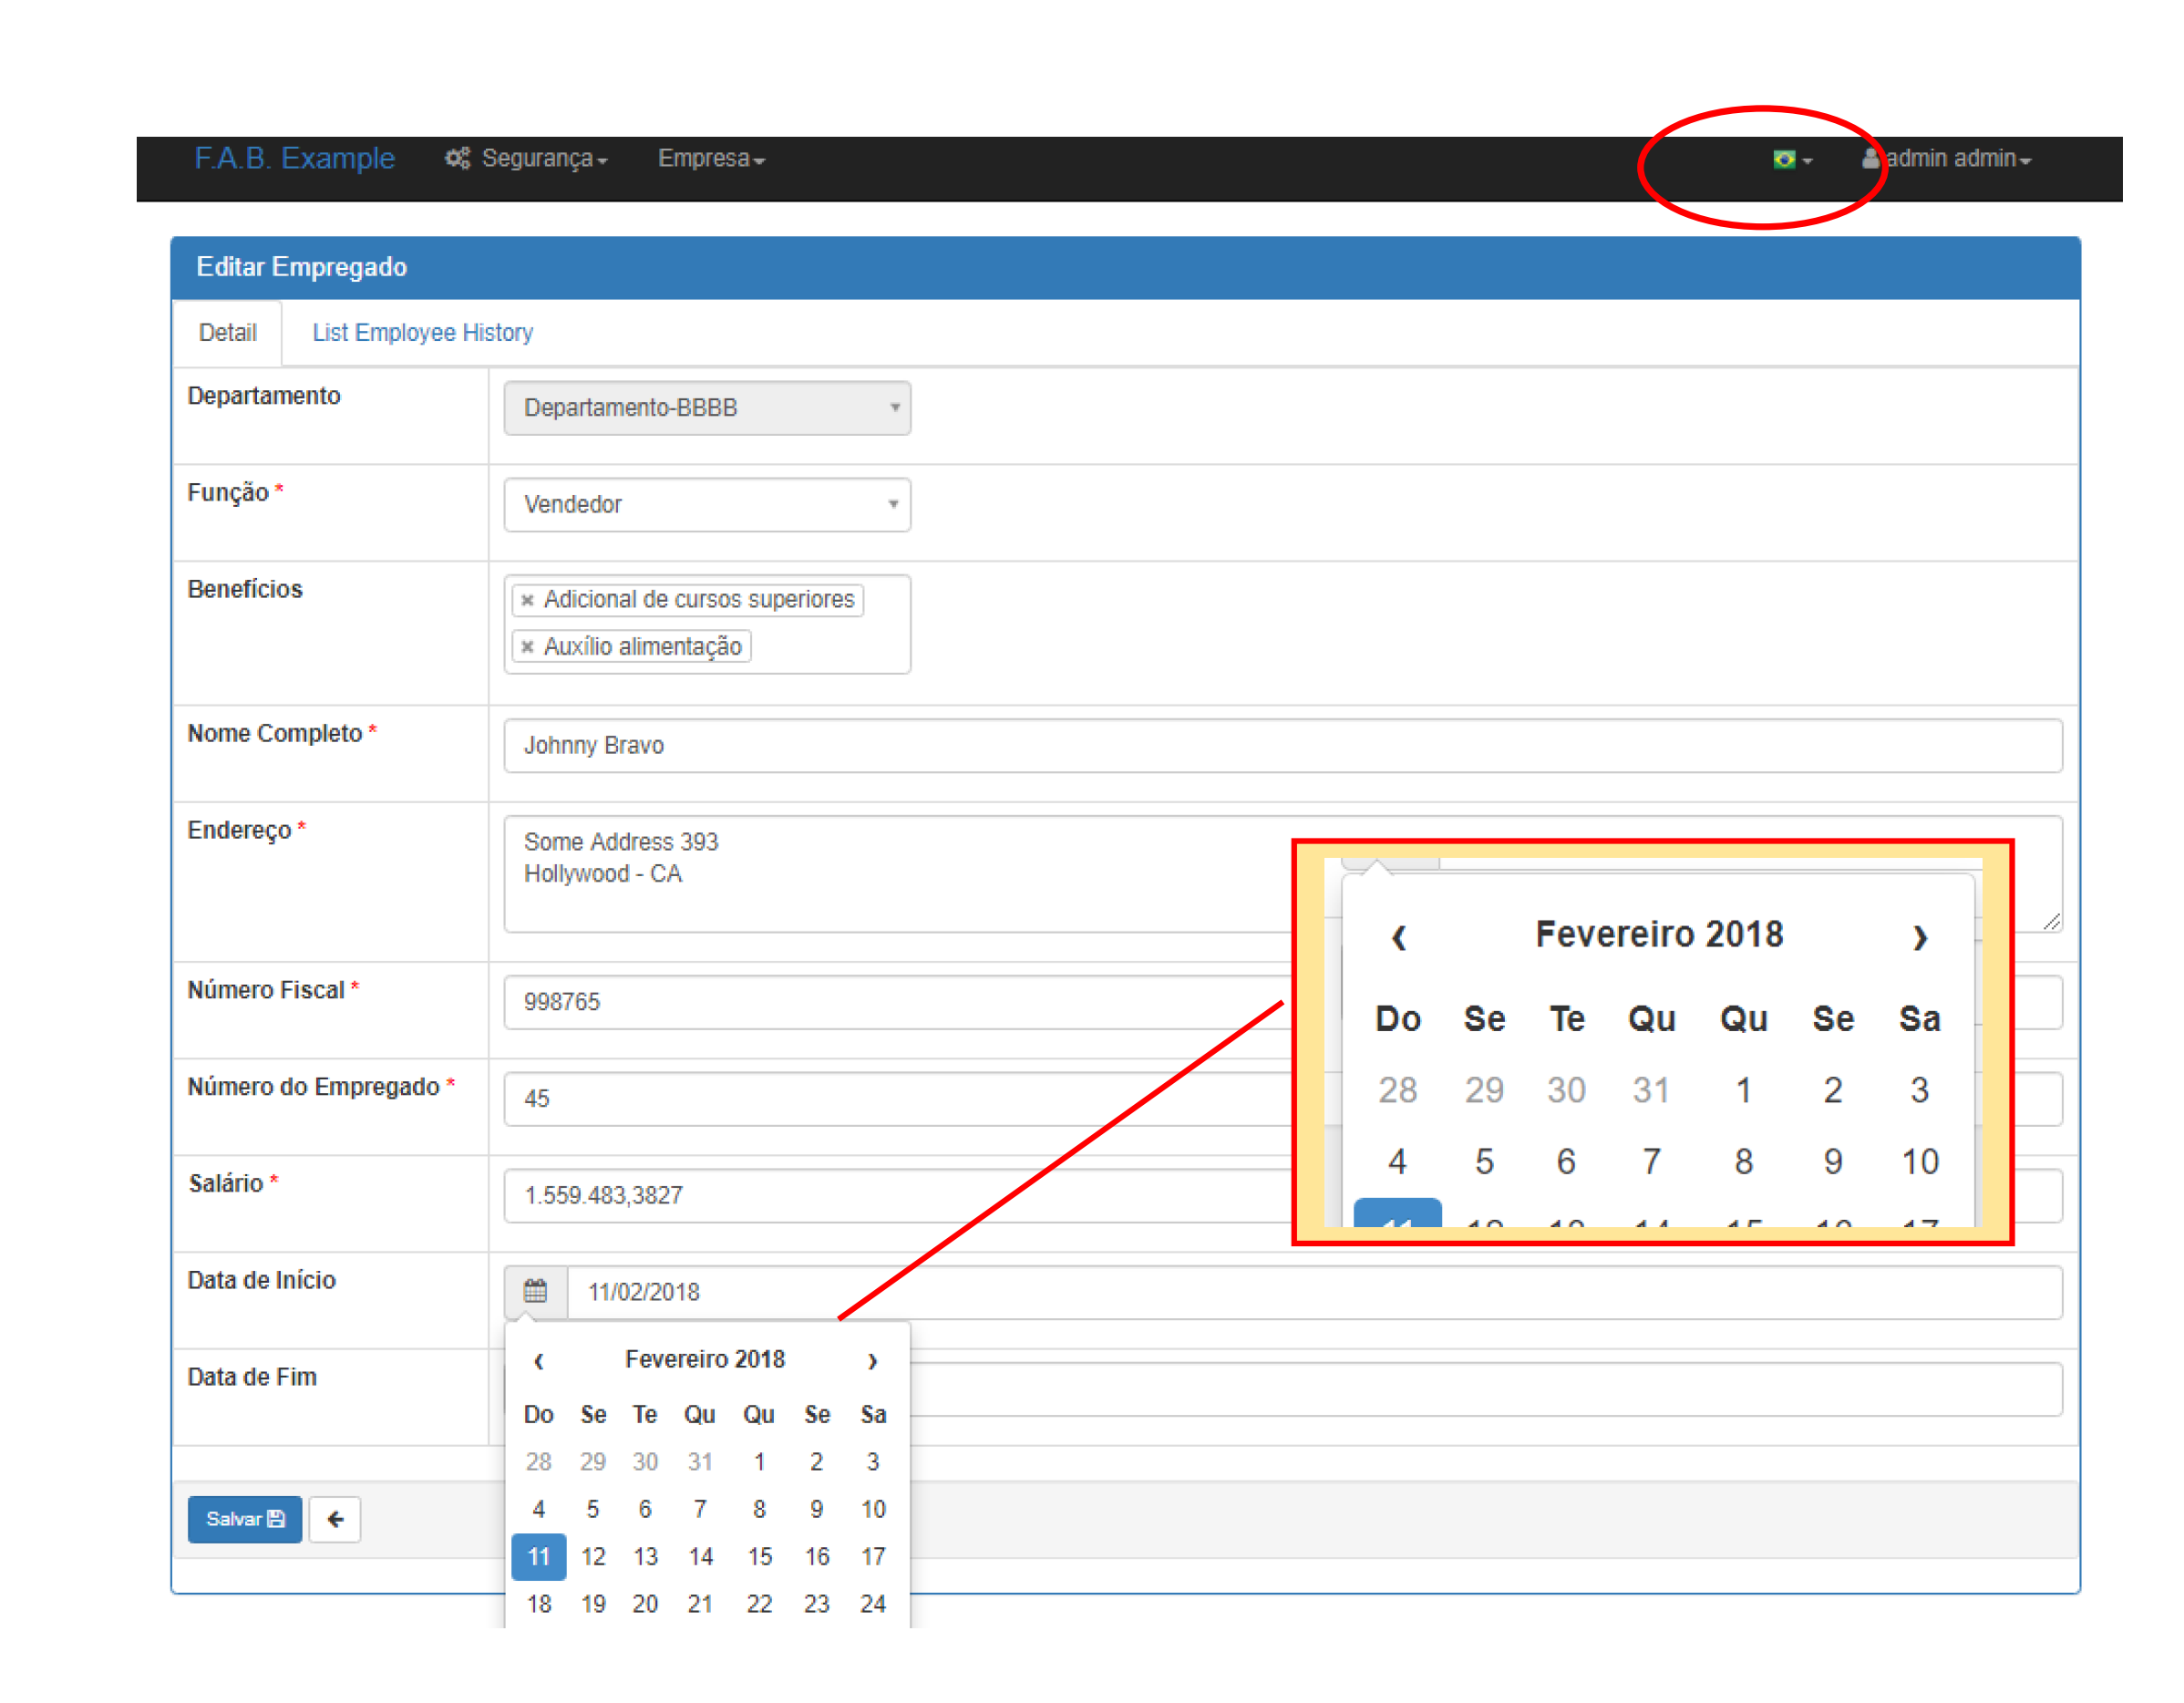Click the back arrow button beside Salvar
2184x1703 pixels.
coord(334,1519)
